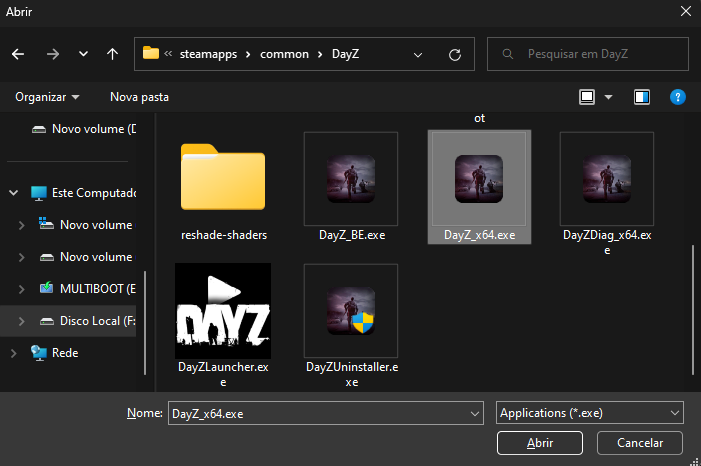Close the Abrir dialog

coord(686,11)
